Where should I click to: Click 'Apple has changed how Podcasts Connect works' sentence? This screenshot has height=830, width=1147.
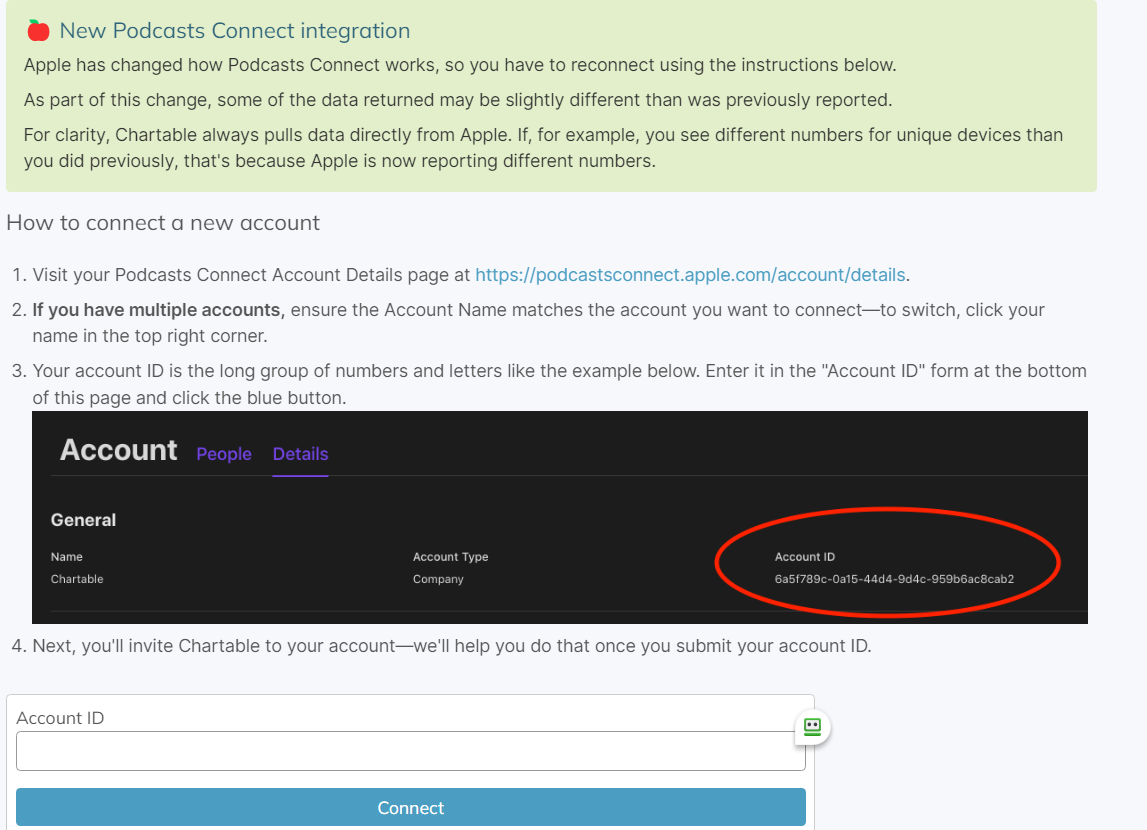(x=460, y=65)
